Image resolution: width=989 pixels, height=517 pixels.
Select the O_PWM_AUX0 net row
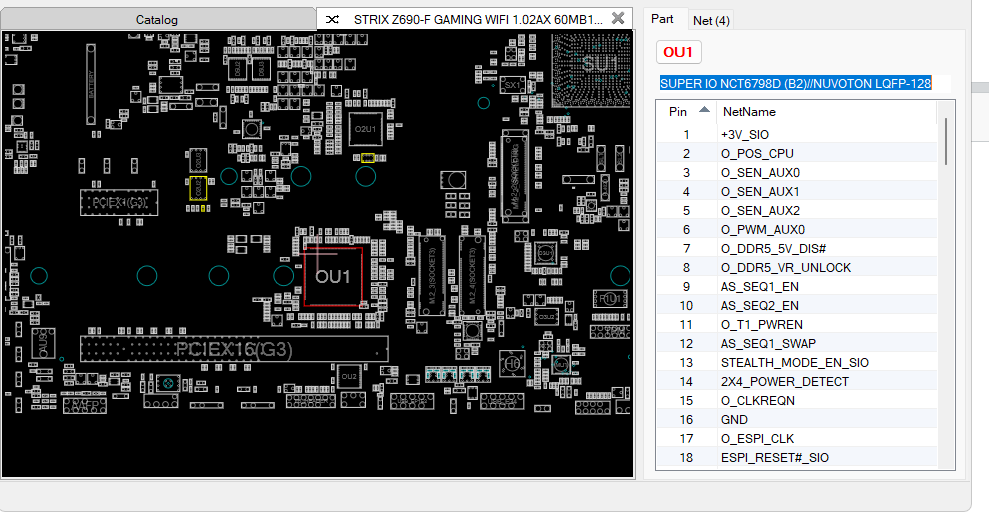tap(797, 229)
